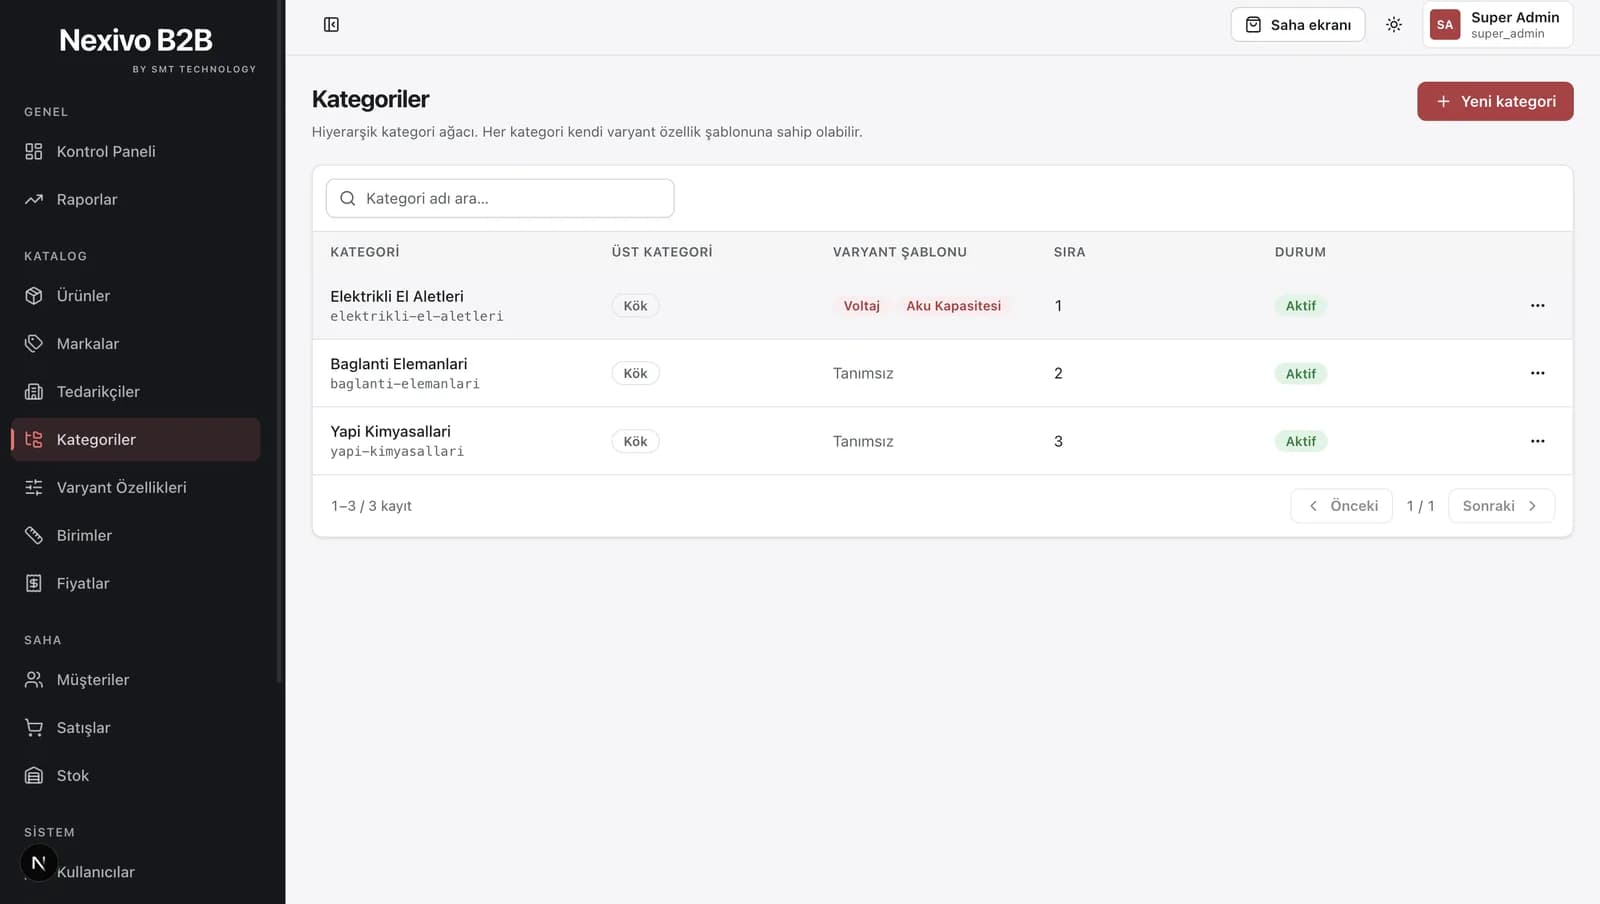Focus the Kategori adı ara search field
1600x904 pixels.
coord(500,198)
